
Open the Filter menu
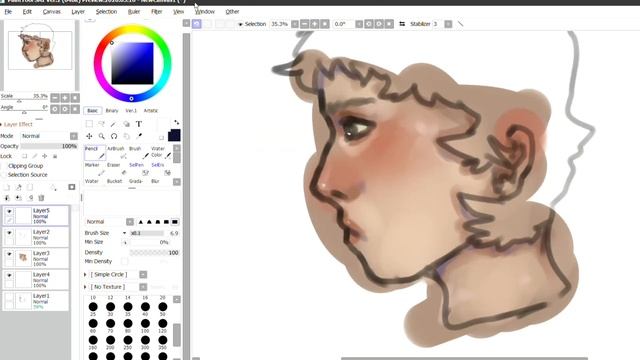tap(157, 12)
